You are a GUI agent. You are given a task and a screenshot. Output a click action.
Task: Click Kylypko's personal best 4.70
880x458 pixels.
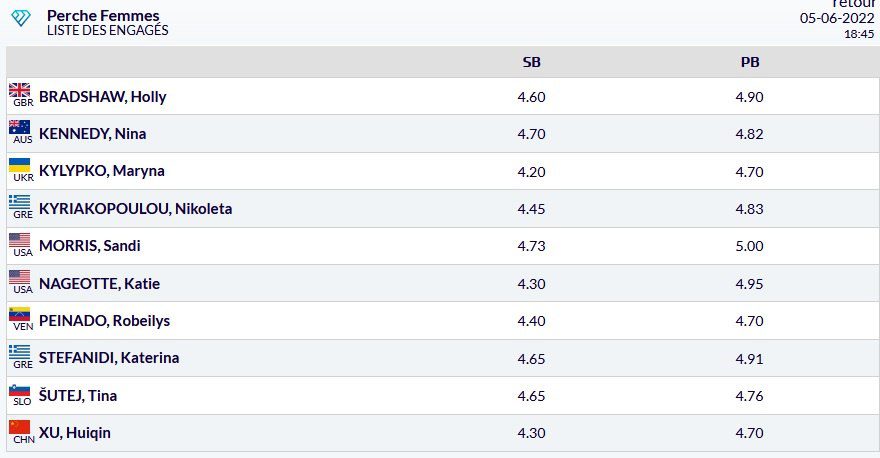749,172
